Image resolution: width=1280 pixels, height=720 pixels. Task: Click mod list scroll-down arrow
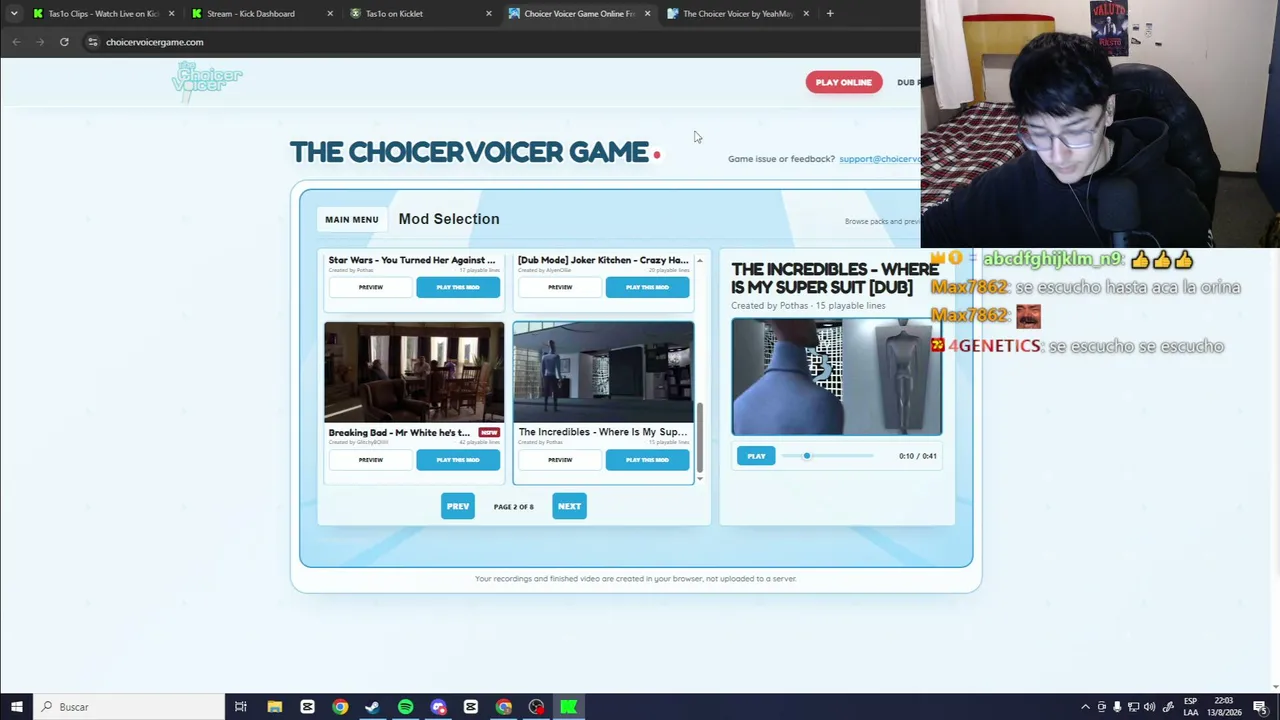pyautogui.click(x=700, y=478)
